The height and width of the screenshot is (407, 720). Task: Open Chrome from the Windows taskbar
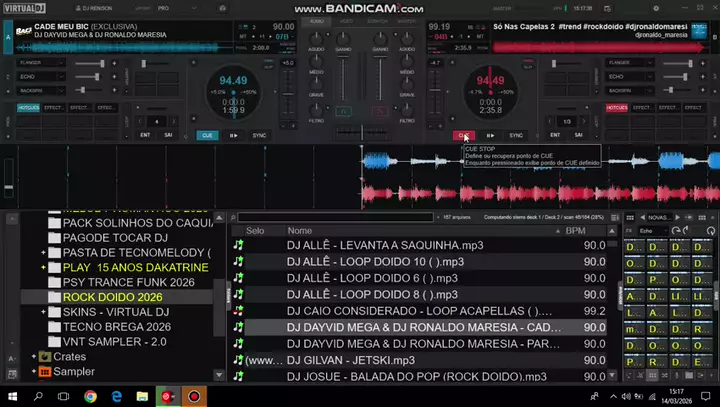tap(90, 396)
